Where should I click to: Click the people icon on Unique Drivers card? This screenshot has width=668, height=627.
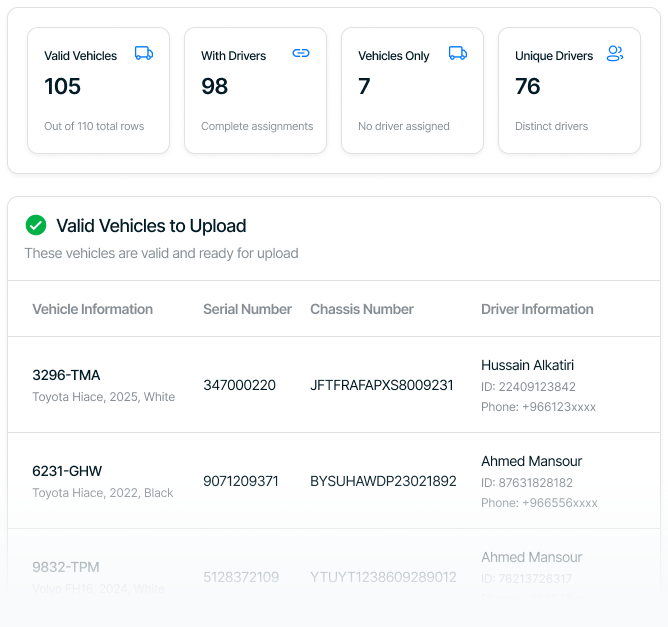pos(615,54)
